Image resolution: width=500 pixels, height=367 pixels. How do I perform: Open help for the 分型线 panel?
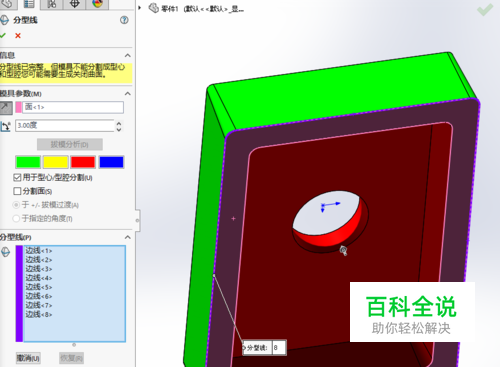[x=124, y=20]
